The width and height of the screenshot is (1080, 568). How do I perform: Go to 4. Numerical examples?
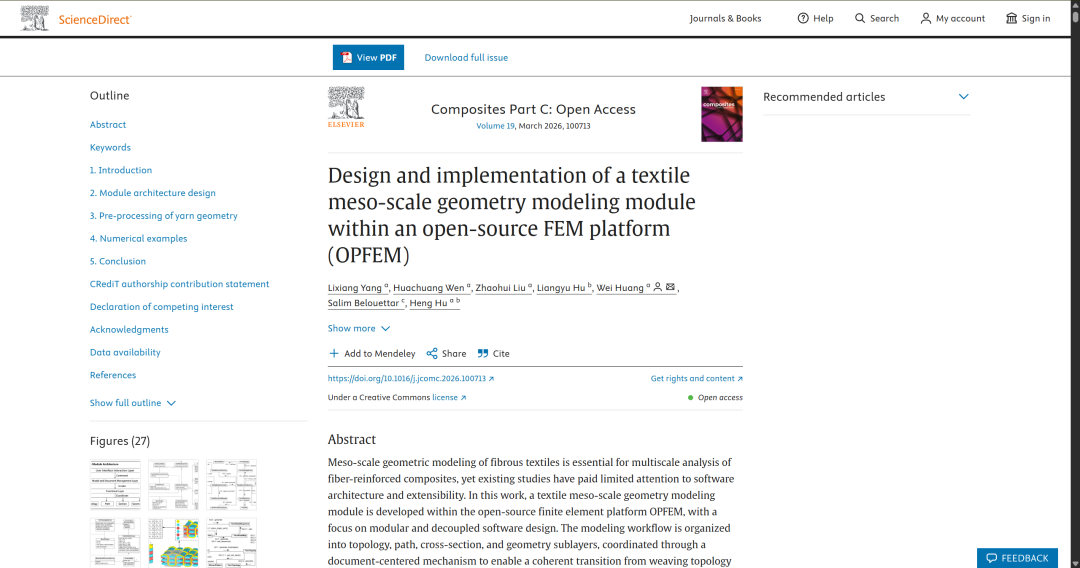tap(138, 238)
